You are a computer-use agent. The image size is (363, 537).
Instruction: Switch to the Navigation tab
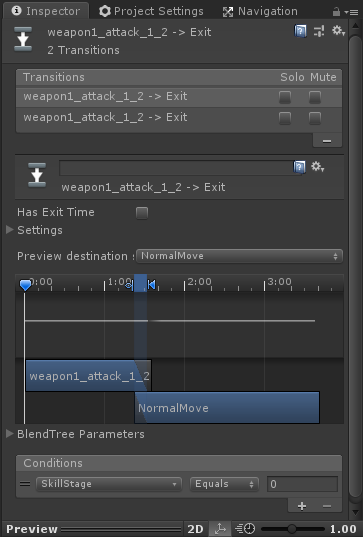(x=260, y=11)
